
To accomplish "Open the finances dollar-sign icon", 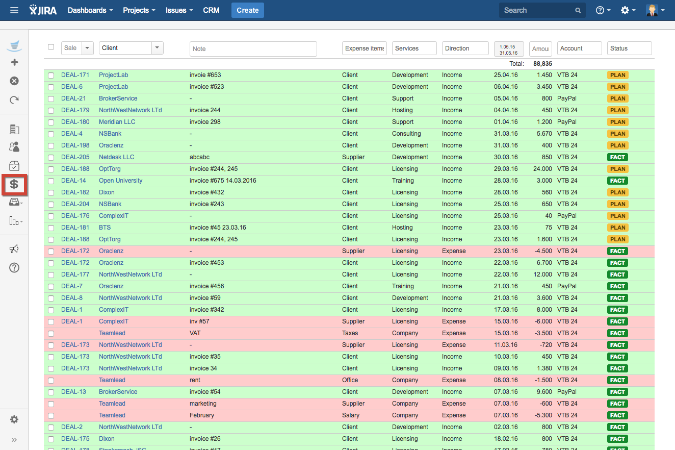I will point(14,185).
